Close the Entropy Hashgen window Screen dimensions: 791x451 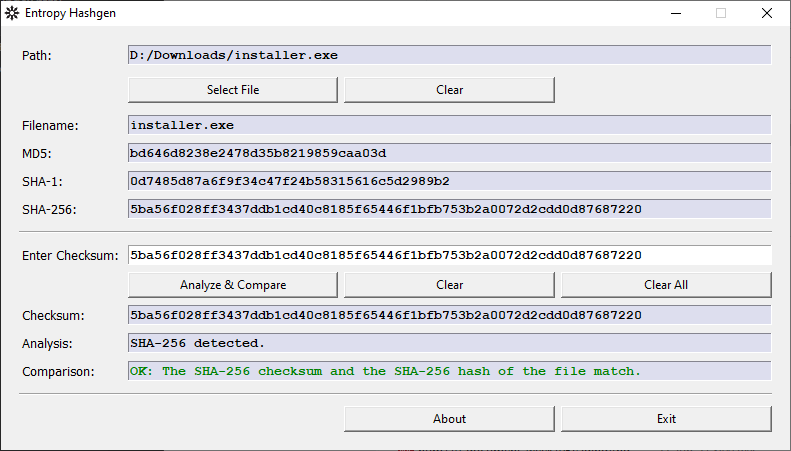[767, 13]
